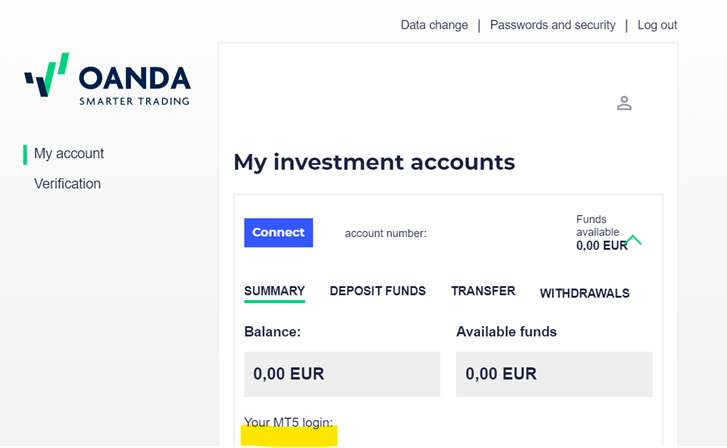Collapse the account panel with green chevron
727x448 pixels.
(633, 240)
